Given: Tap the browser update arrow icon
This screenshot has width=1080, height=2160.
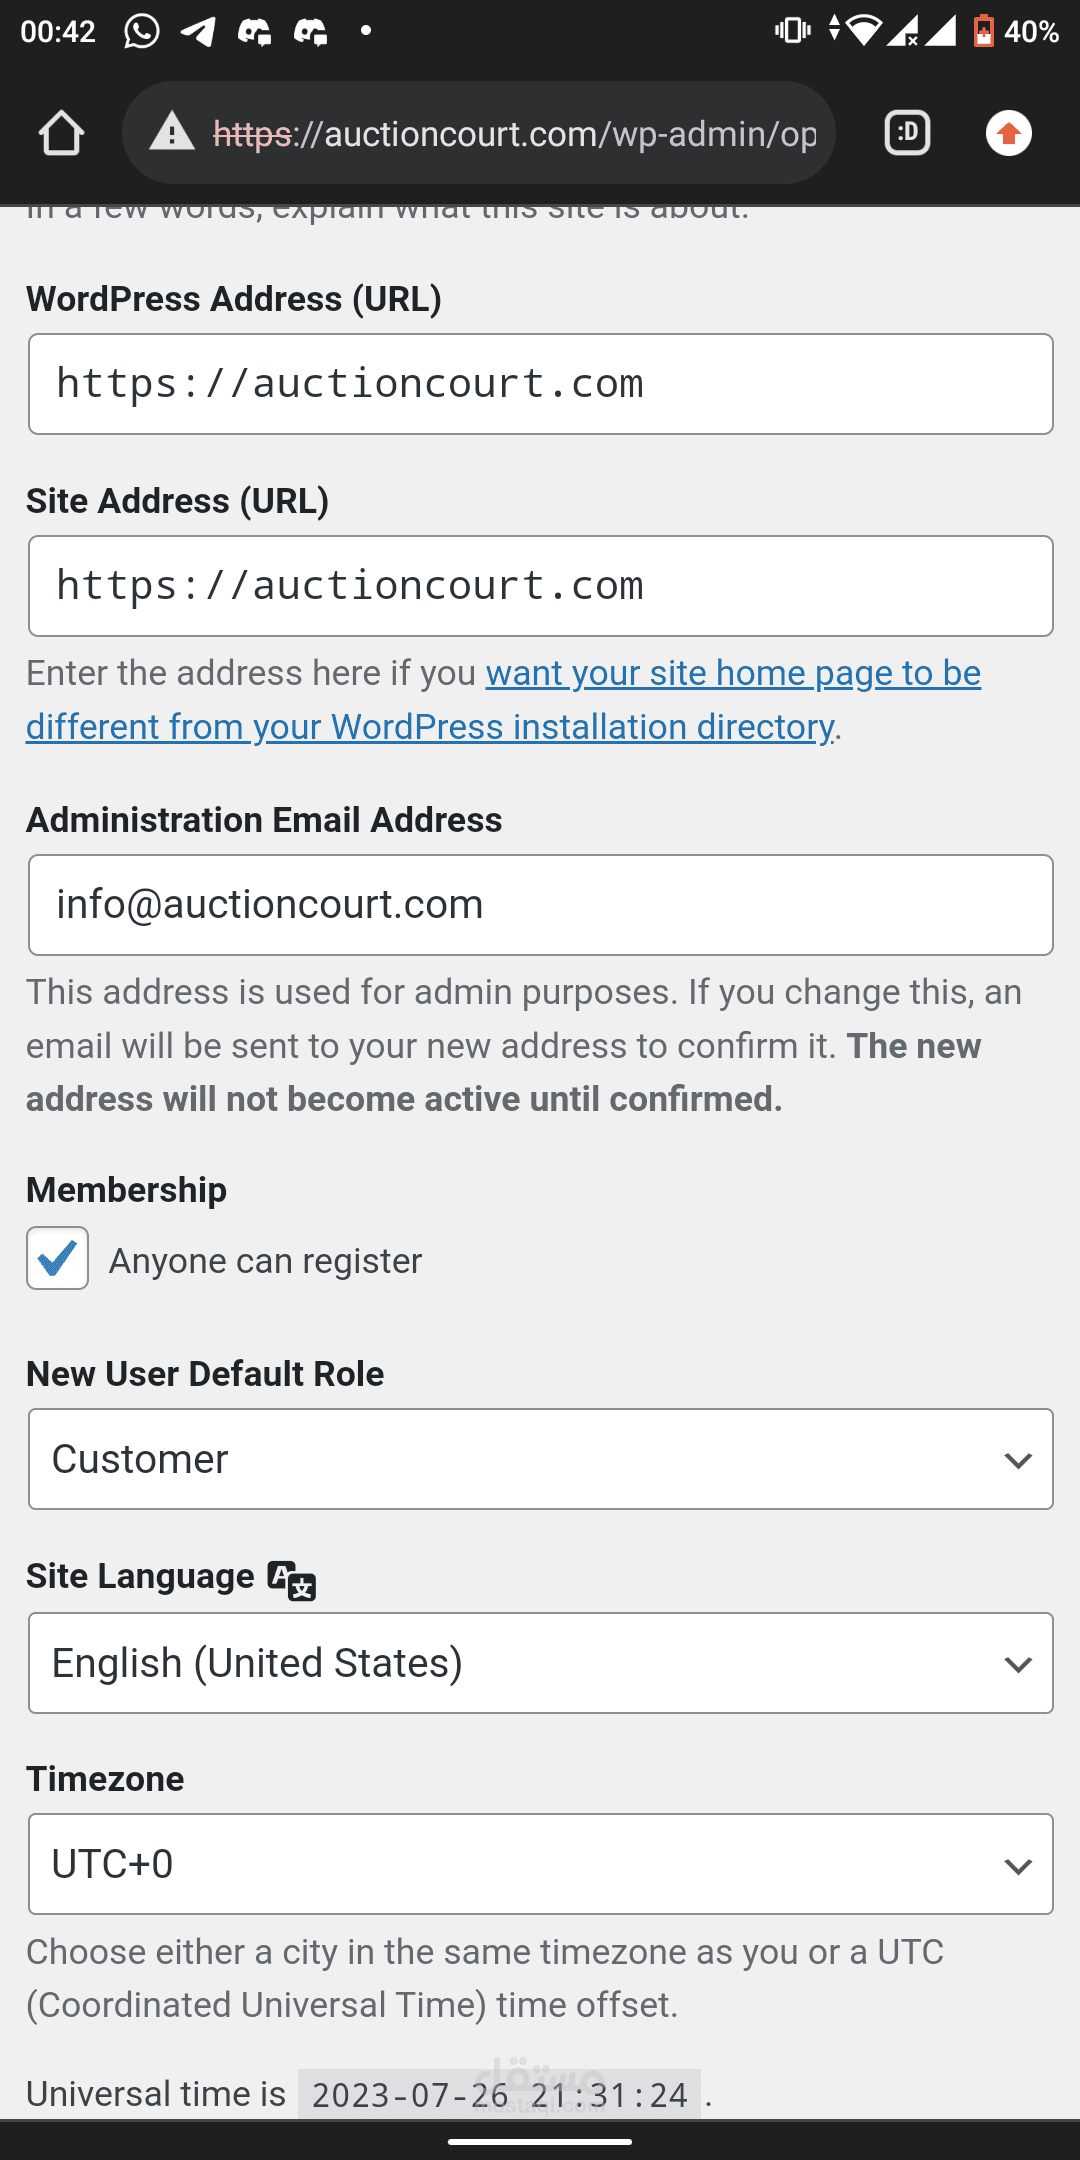Looking at the screenshot, I should pyautogui.click(x=1008, y=133).
